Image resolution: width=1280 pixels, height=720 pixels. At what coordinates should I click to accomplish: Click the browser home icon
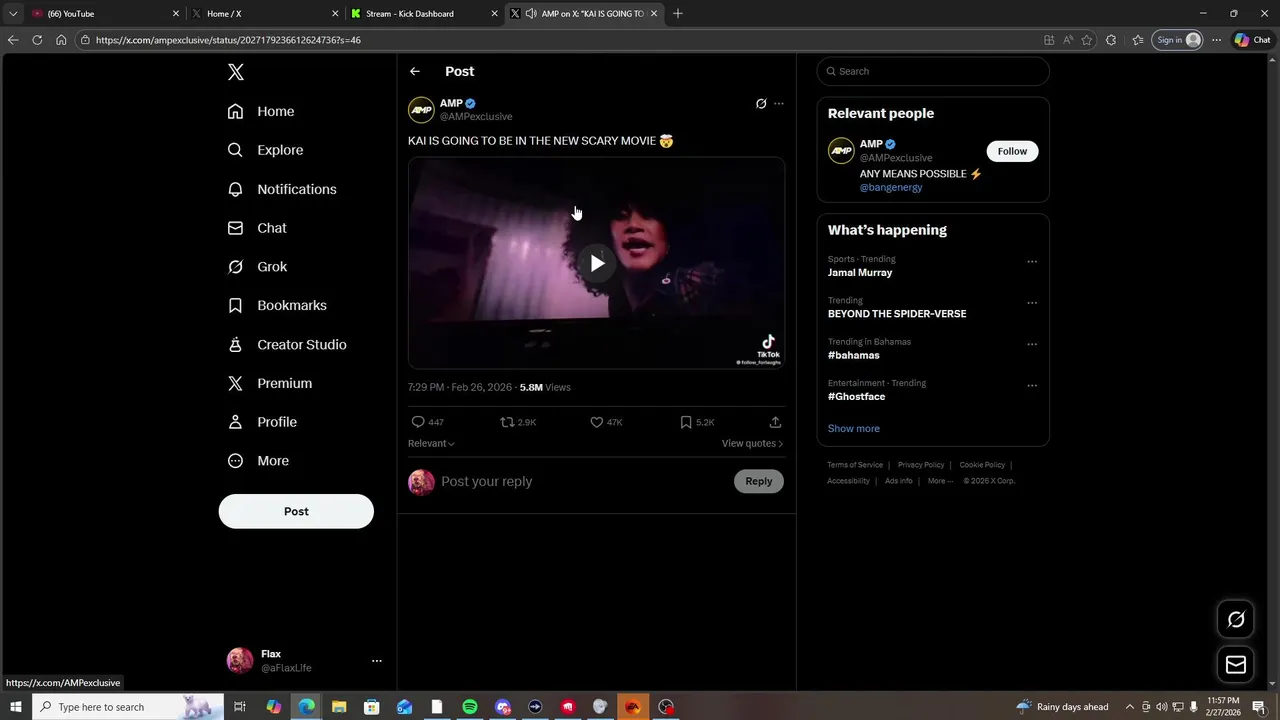tap(61, 40)
